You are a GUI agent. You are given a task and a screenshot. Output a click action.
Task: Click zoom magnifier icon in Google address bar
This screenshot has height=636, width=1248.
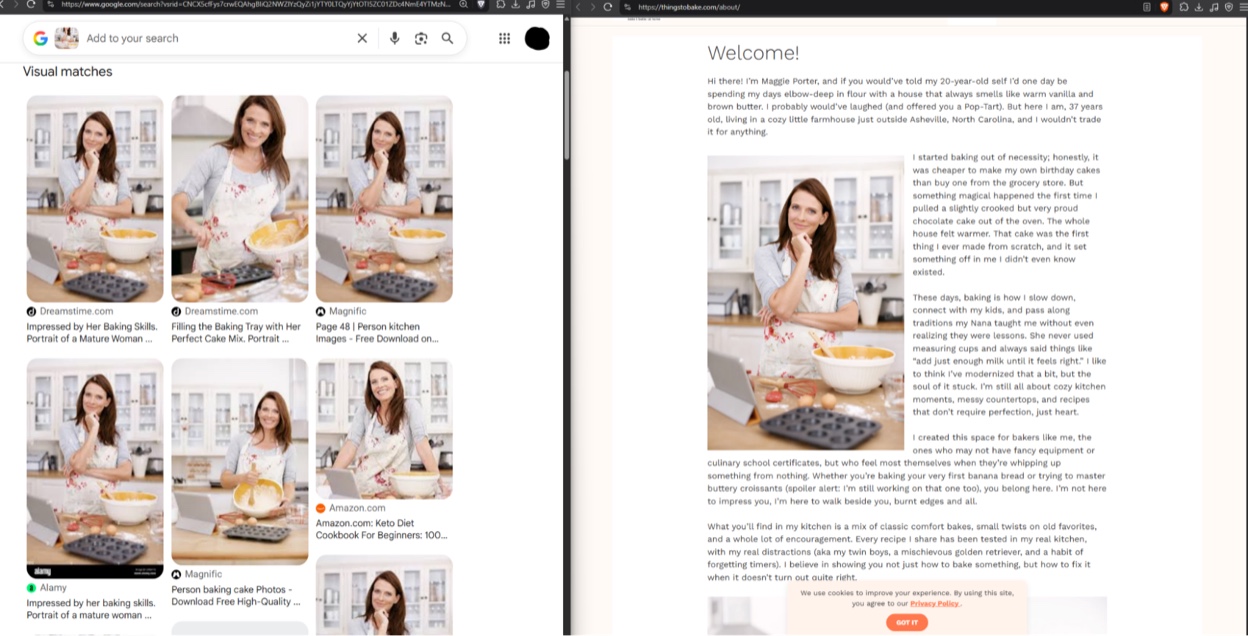coord(464,5)
